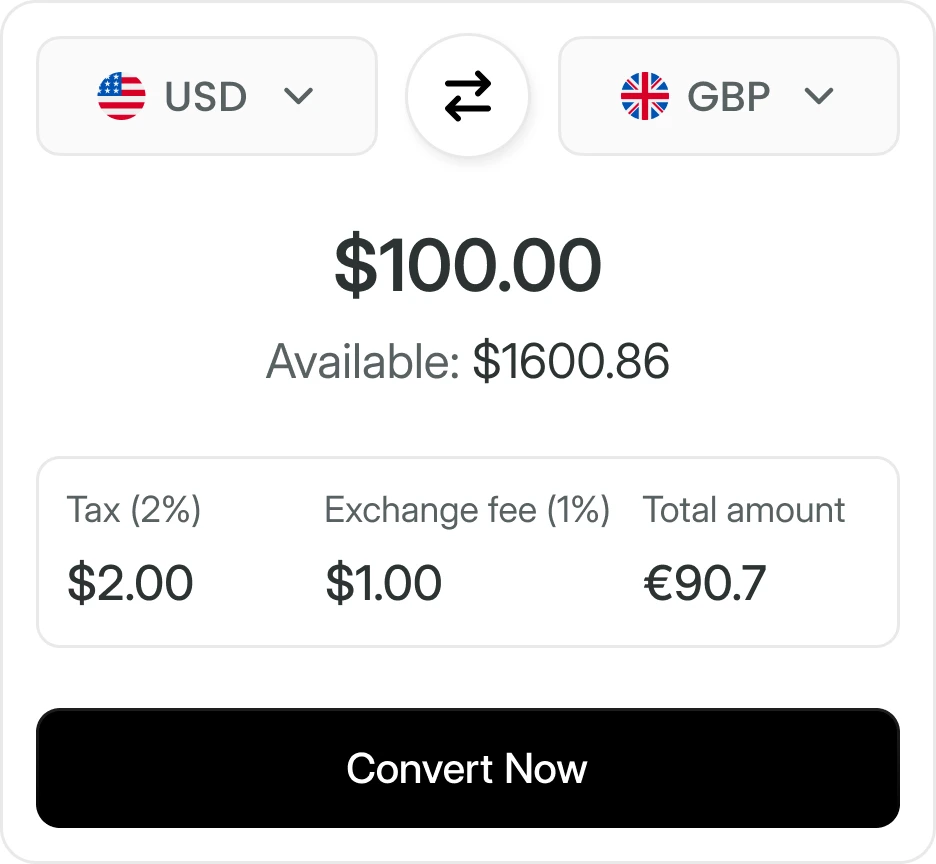This screenshot has height=864, width=936.
Task: Click the Union Jack beside GBP
Action: [644, 96]
